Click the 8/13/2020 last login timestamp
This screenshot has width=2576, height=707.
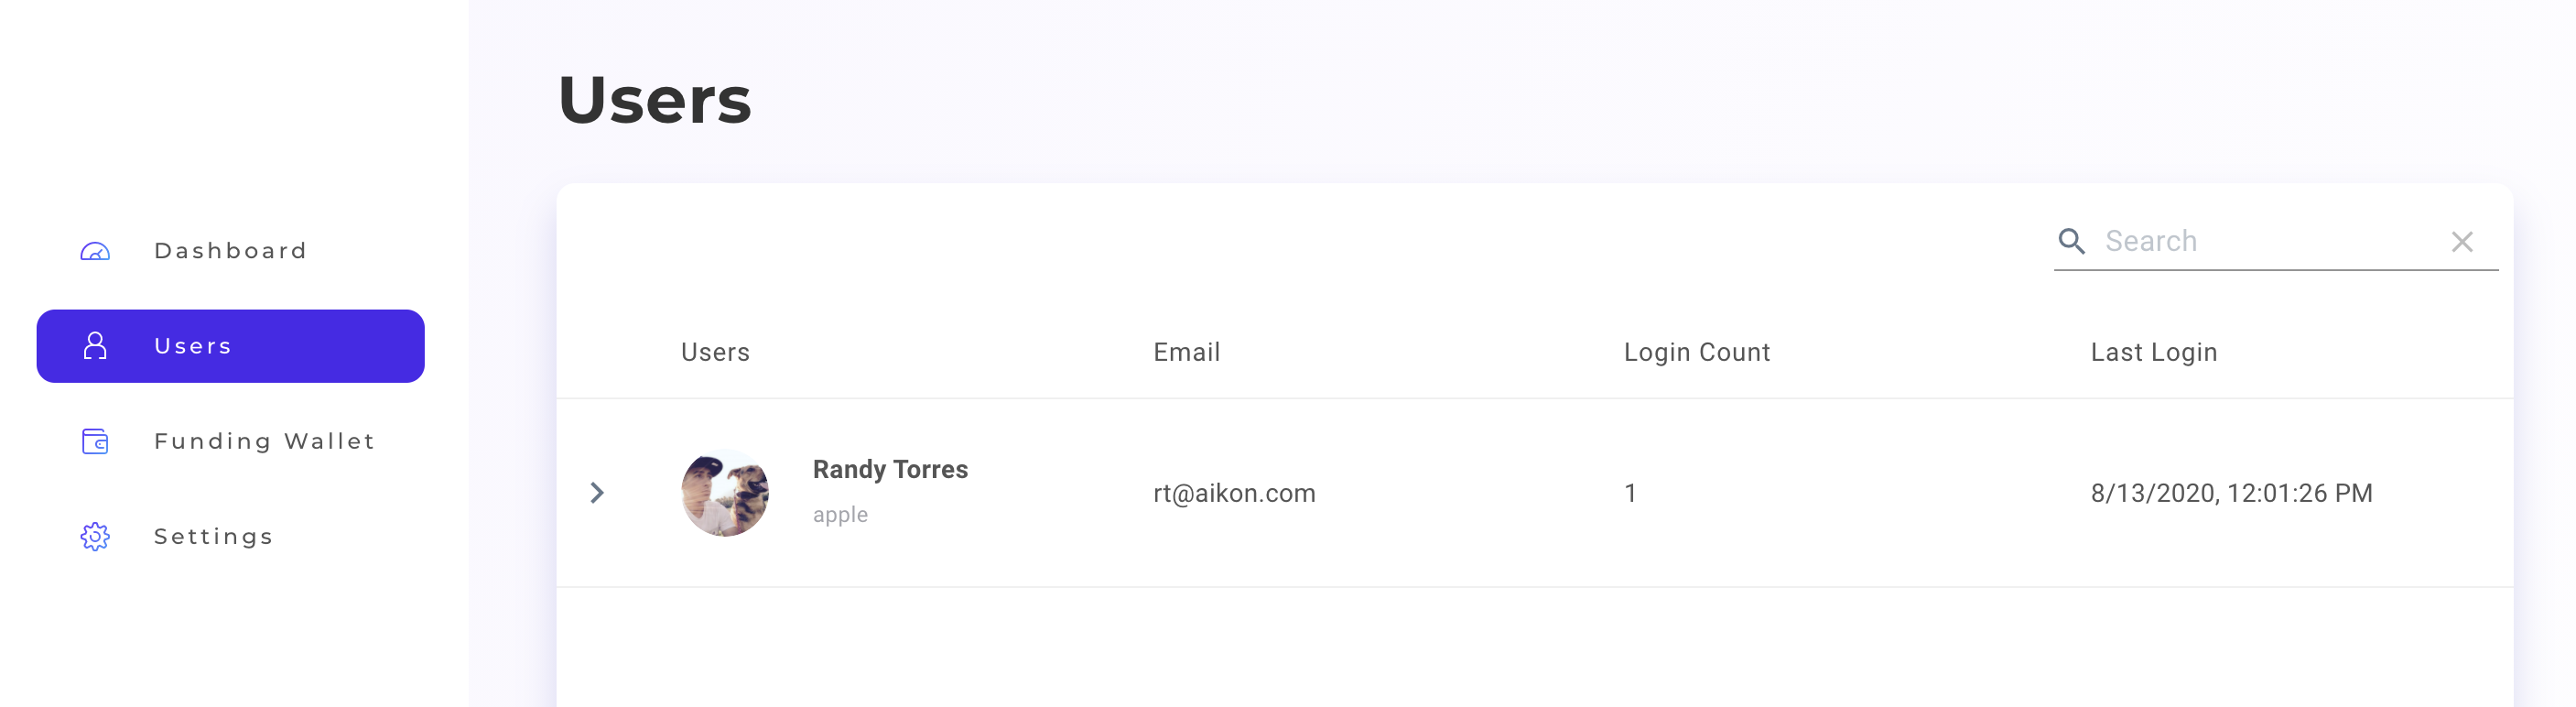pyautogui.click(x=2231, y=493)
